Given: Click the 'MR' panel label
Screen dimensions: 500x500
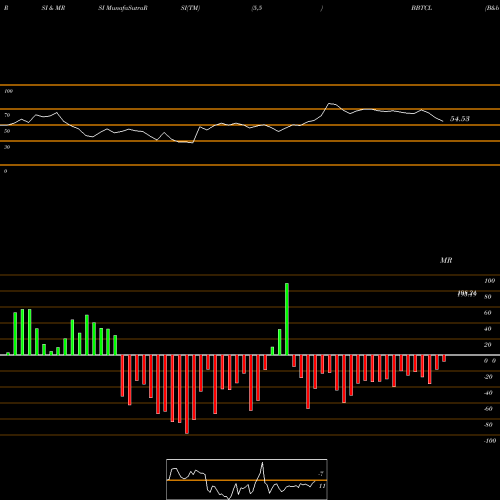Looking at the screenshot, I should tap(446, 260).
